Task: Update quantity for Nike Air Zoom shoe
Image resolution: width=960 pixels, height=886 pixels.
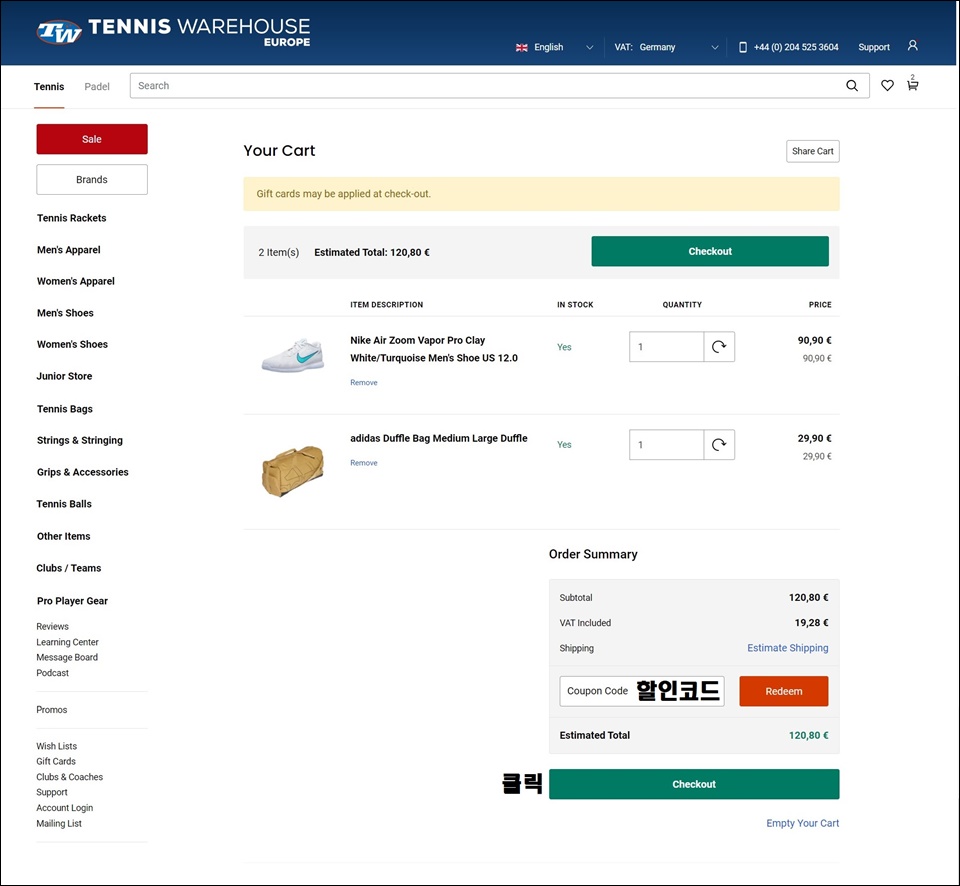Action: tap(719, 347)
